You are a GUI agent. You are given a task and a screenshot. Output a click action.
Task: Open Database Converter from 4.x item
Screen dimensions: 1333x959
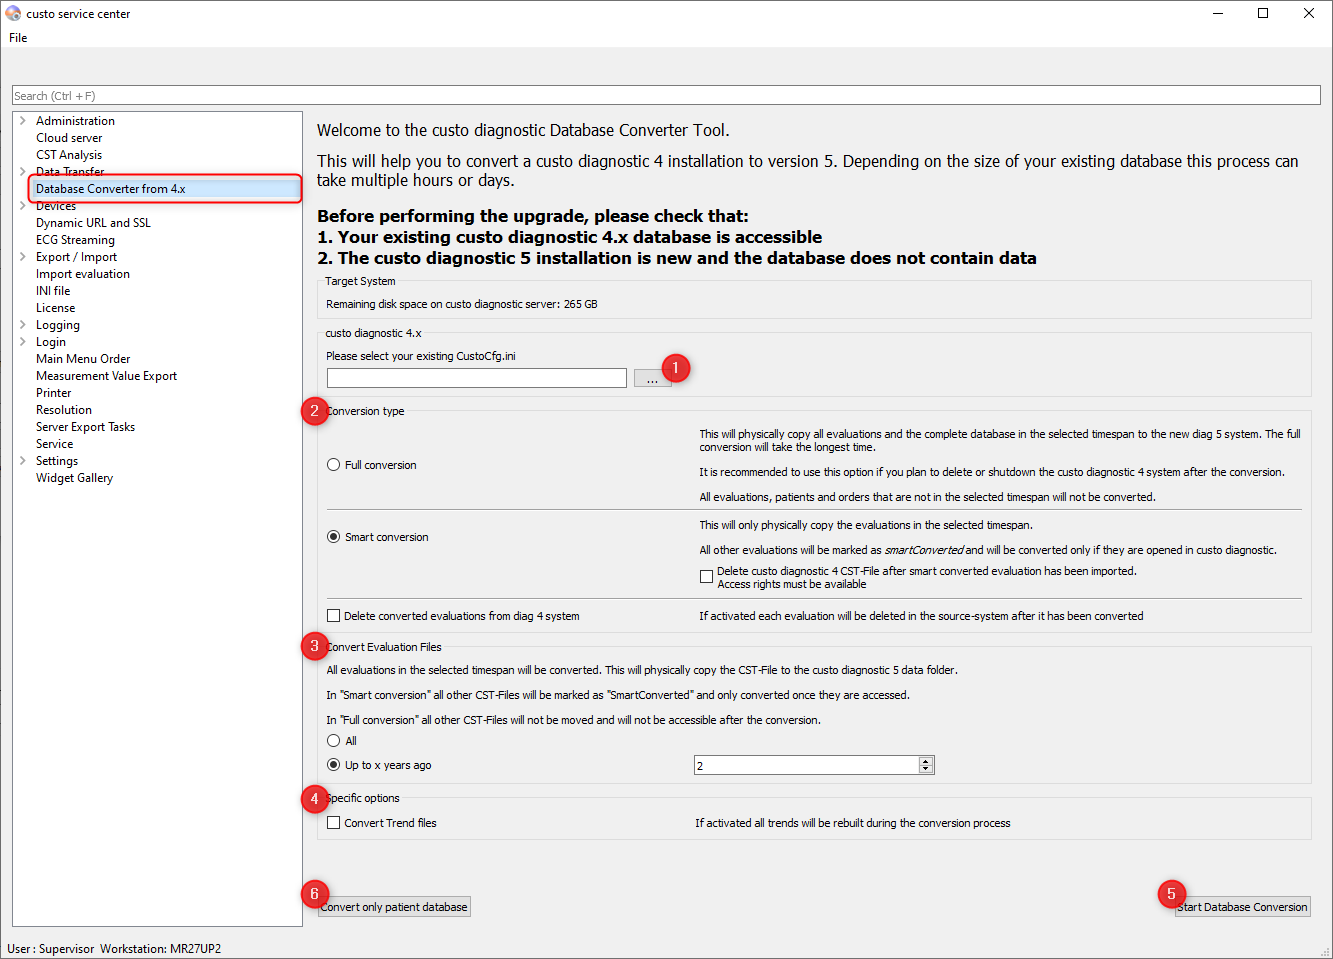(110, 189)
